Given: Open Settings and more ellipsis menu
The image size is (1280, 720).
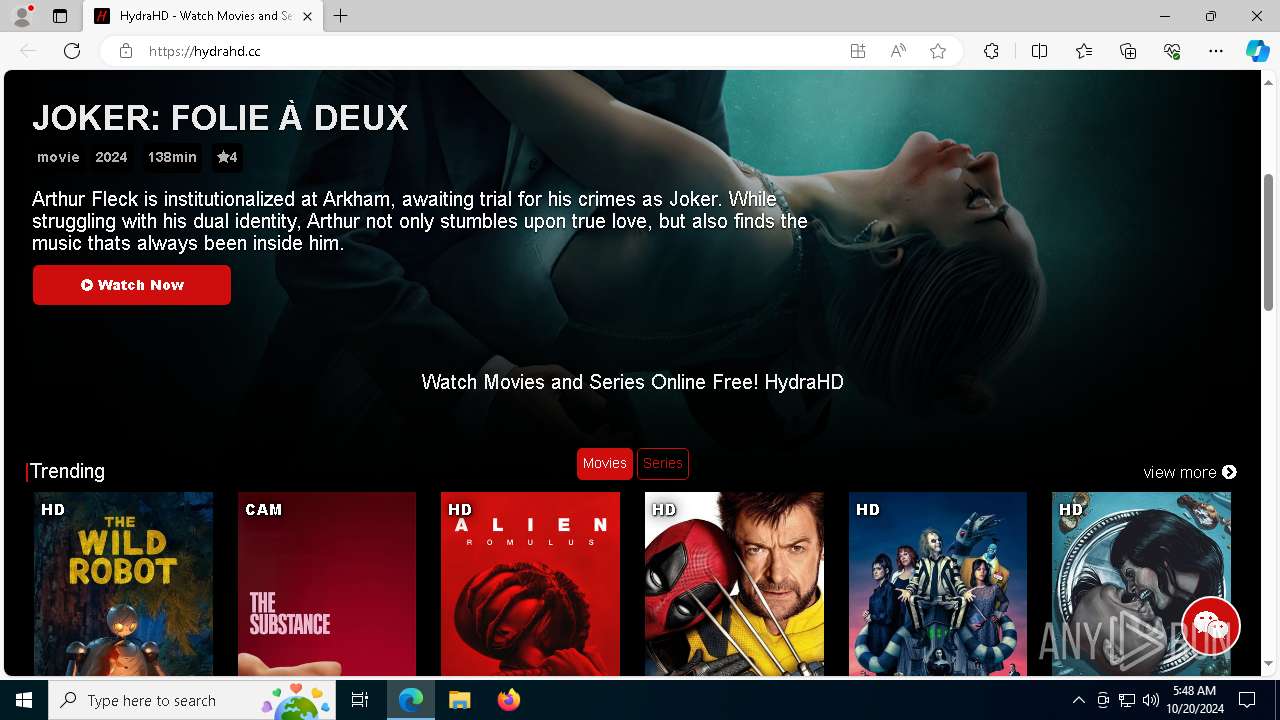Looking at the screenshot, I should click(1216, 51).
